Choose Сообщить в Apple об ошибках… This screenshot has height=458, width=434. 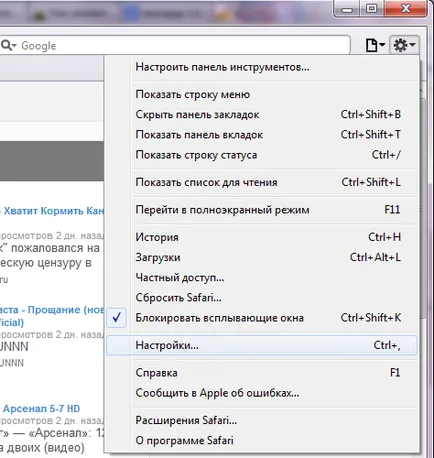tap(262, 393)
